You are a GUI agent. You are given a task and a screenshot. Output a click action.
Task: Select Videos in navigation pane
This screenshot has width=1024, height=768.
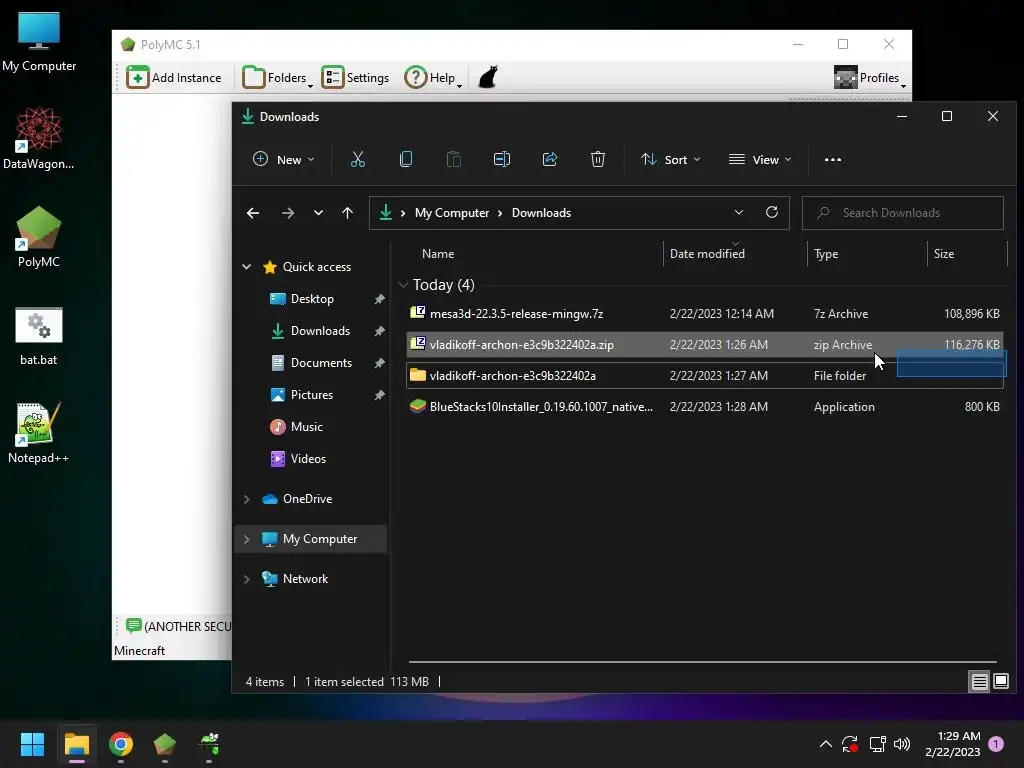(308, 458)
